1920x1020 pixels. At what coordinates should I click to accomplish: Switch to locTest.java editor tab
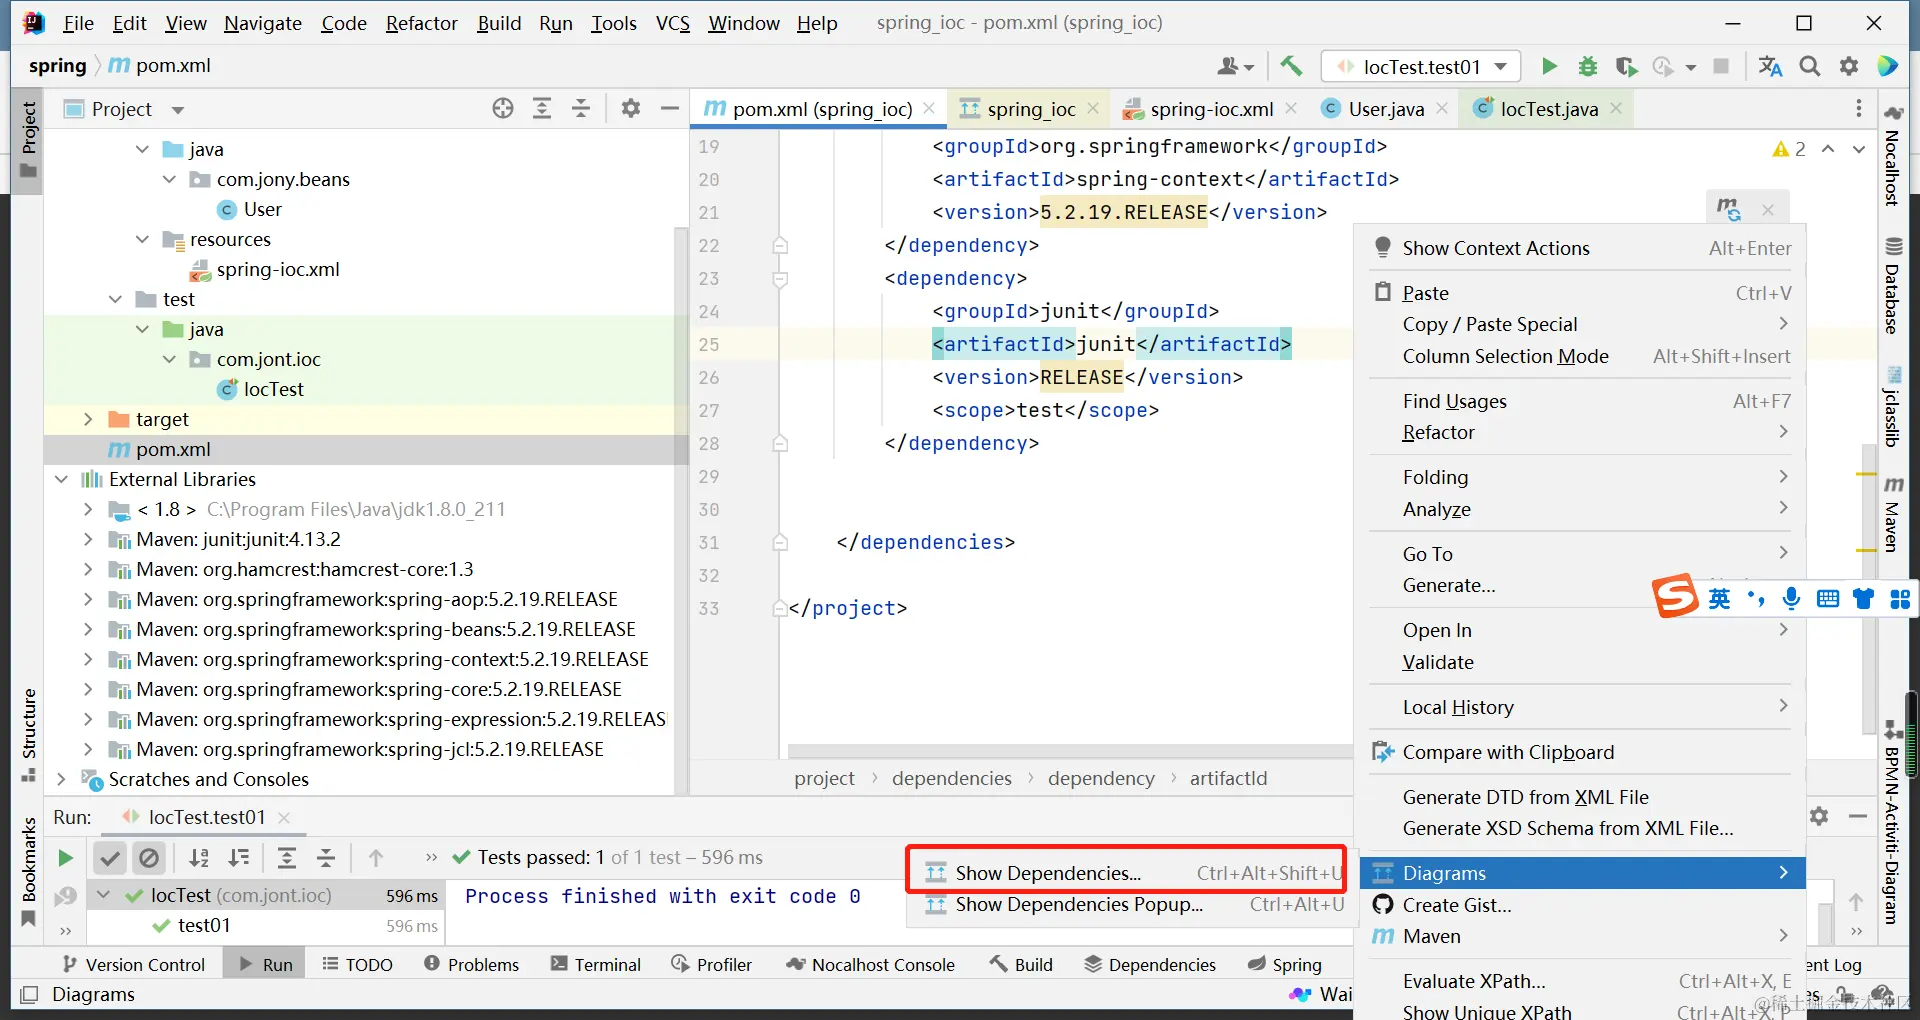click(1549, 109)
